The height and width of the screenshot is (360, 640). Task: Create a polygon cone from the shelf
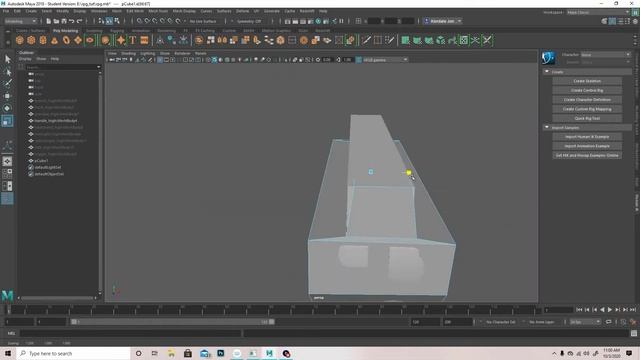54,40
